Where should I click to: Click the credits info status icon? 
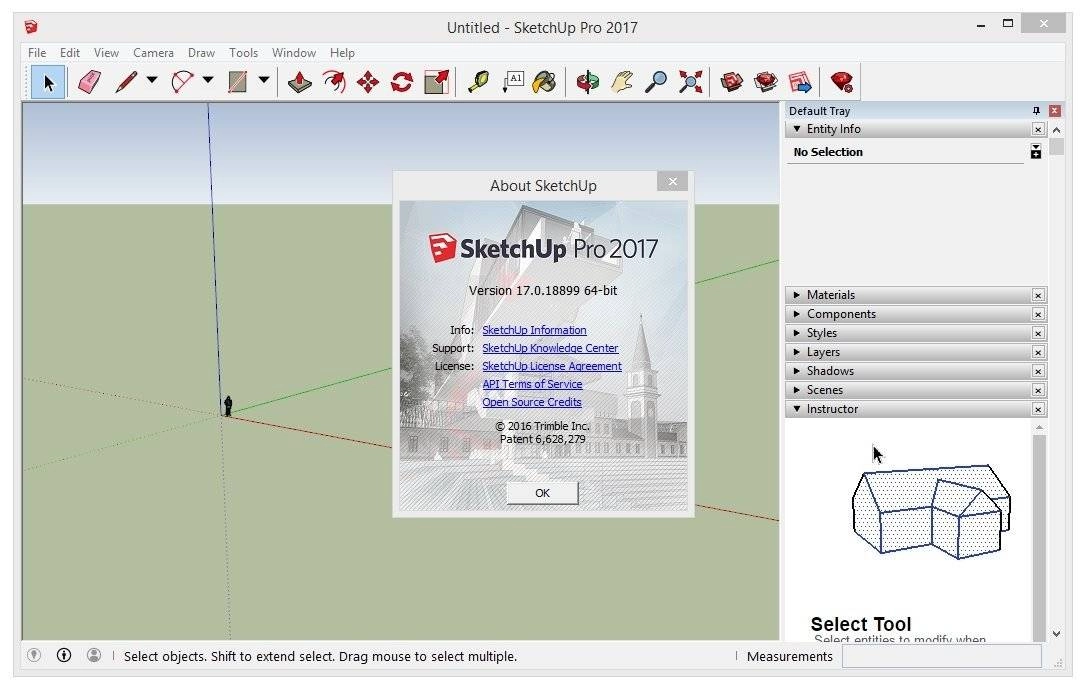click(x=64, y=656)
